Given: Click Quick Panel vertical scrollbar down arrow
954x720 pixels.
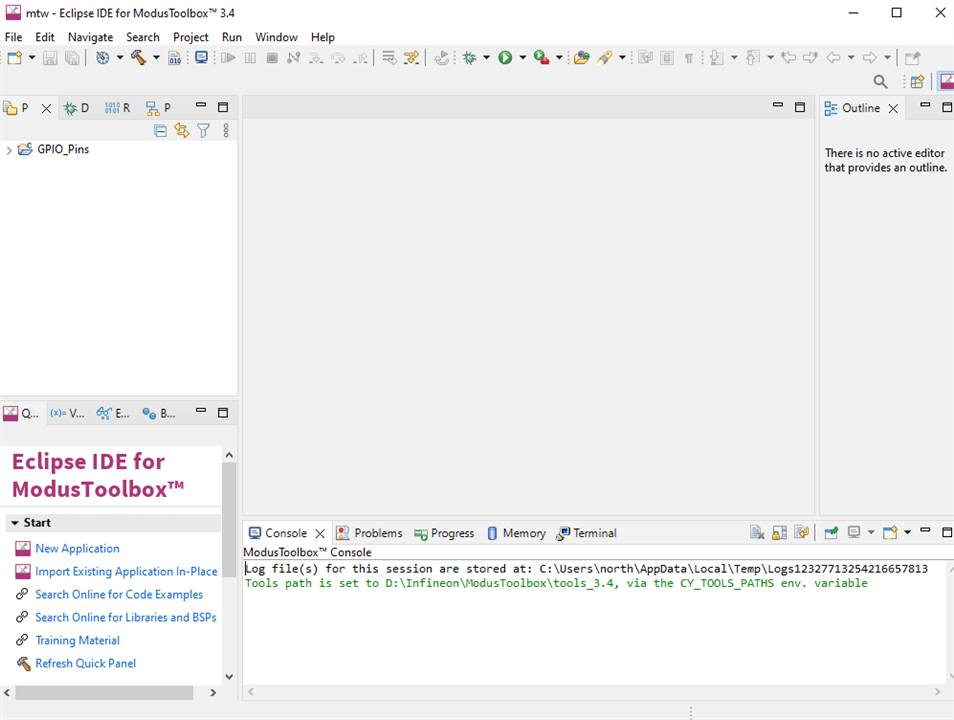Looking at the screenshot, I should [229, 676].
